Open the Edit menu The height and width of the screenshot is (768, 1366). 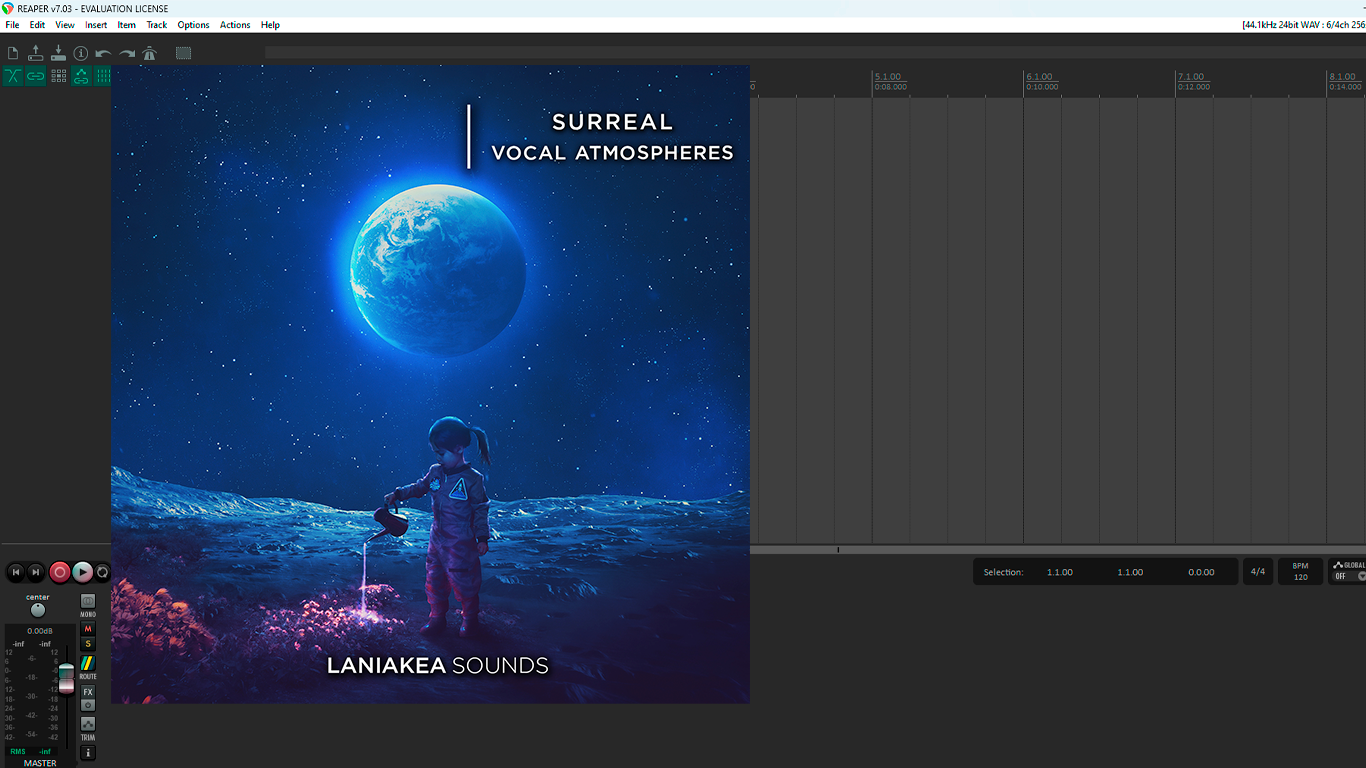coord(37,25)
